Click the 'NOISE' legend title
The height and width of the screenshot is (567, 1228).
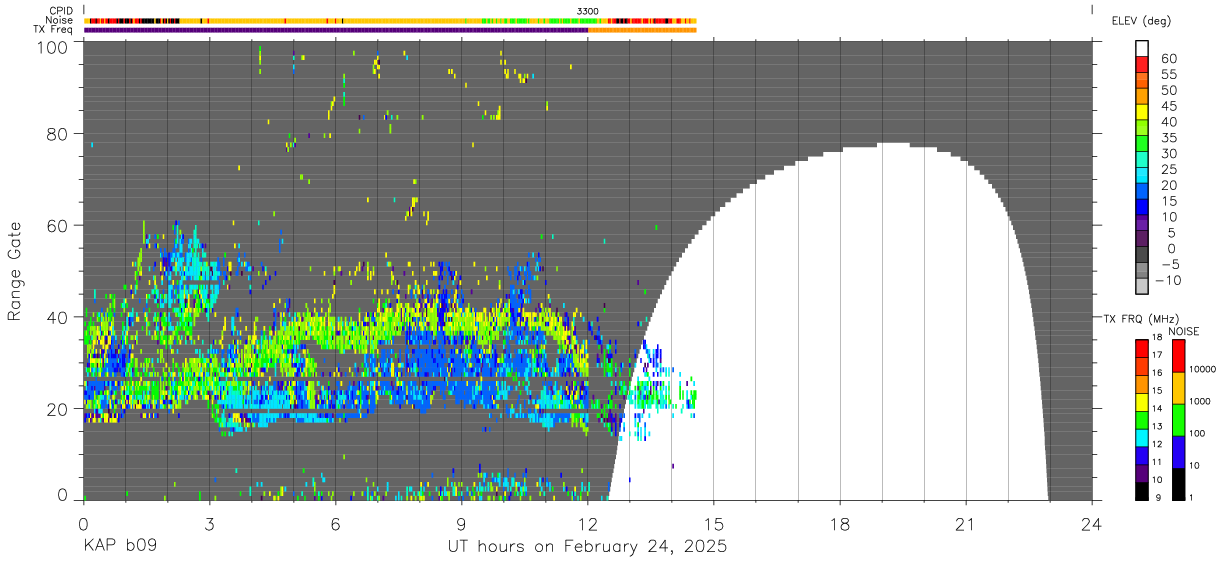pos(1185,331)
